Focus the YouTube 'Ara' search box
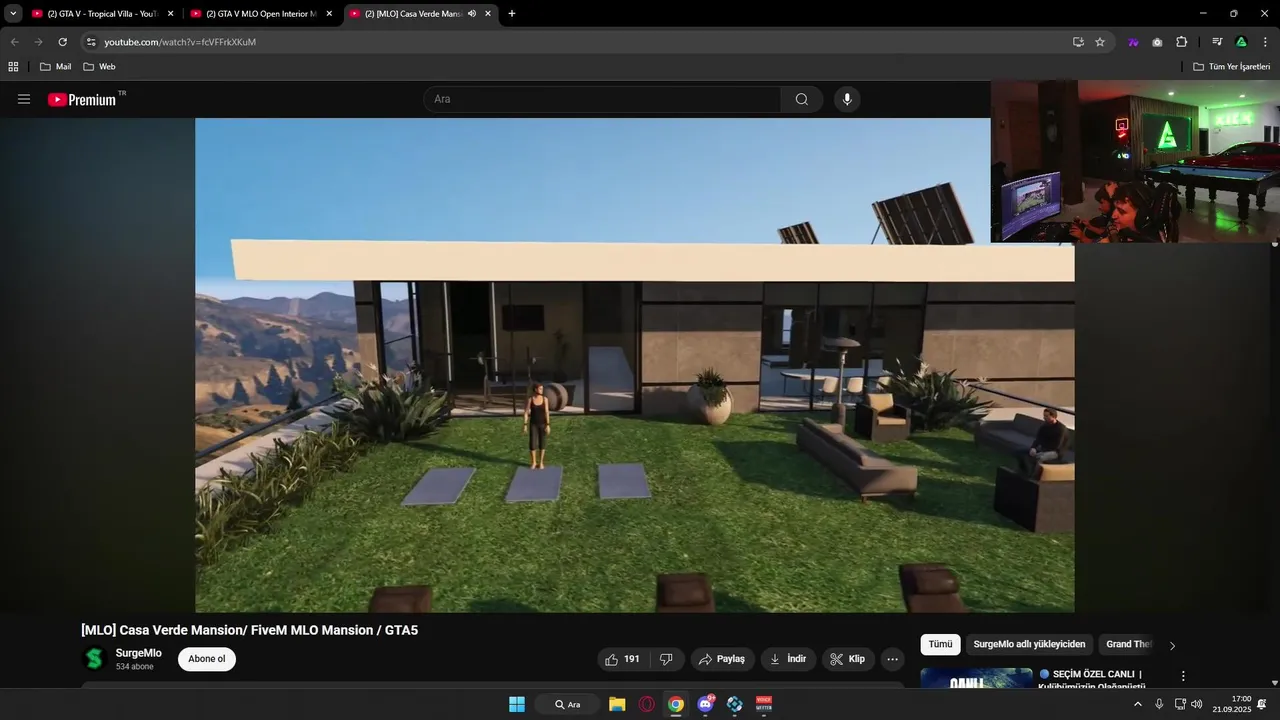The width and height of the screenshot is (1280, 720). 602,99
